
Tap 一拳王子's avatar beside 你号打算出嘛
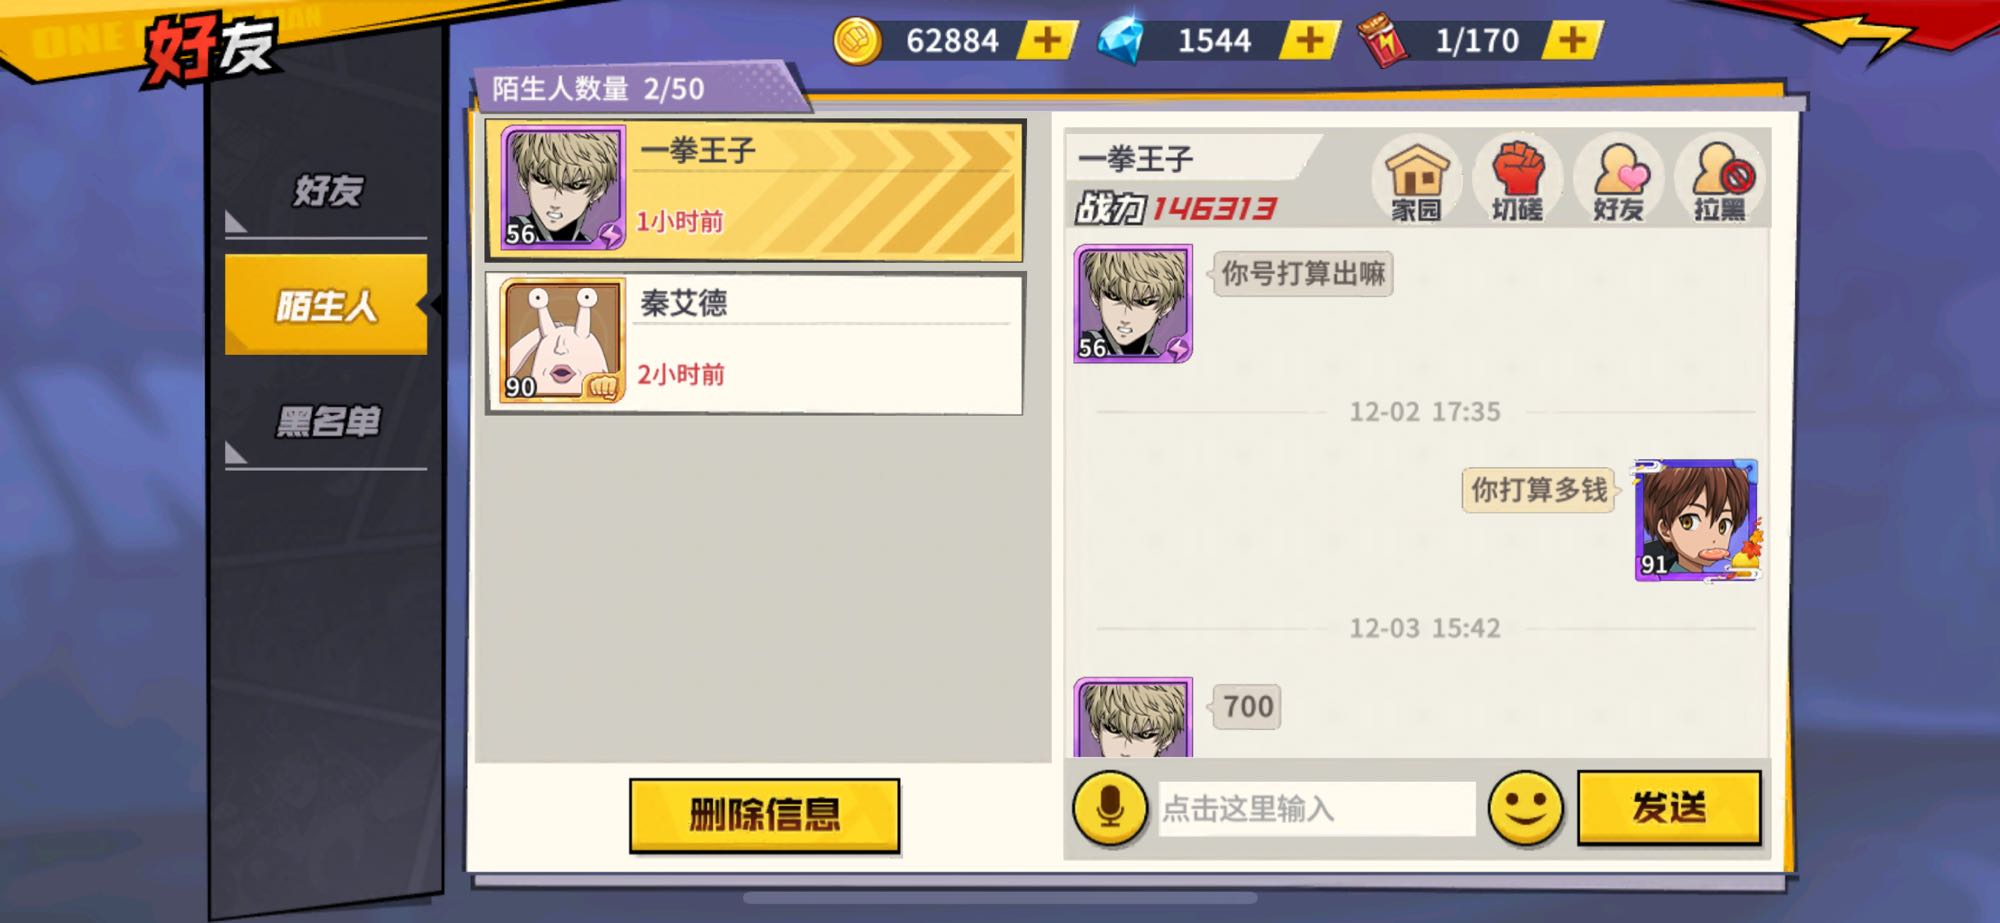pyautogui.click(x=1133, y=304)
